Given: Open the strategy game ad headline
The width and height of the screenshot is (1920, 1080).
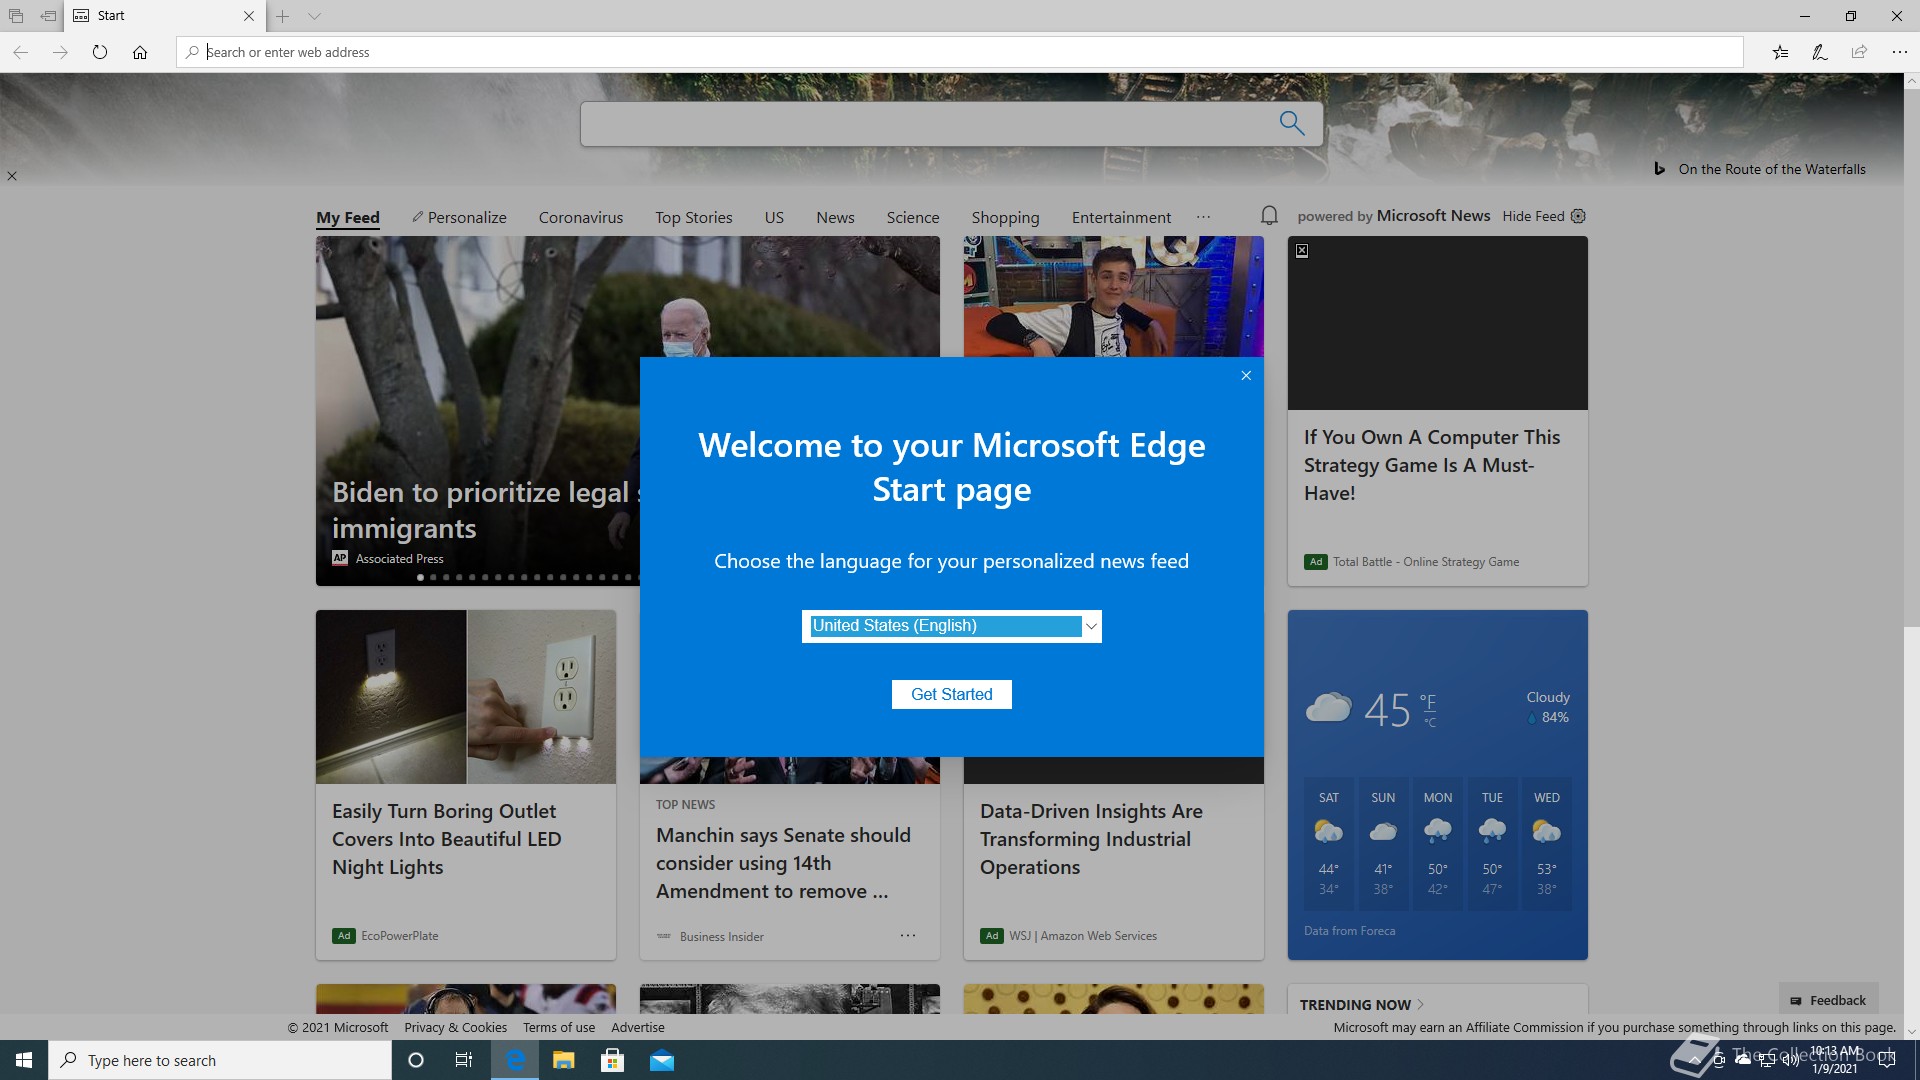Looking at the screenshot, I should tap(1432, 465).
